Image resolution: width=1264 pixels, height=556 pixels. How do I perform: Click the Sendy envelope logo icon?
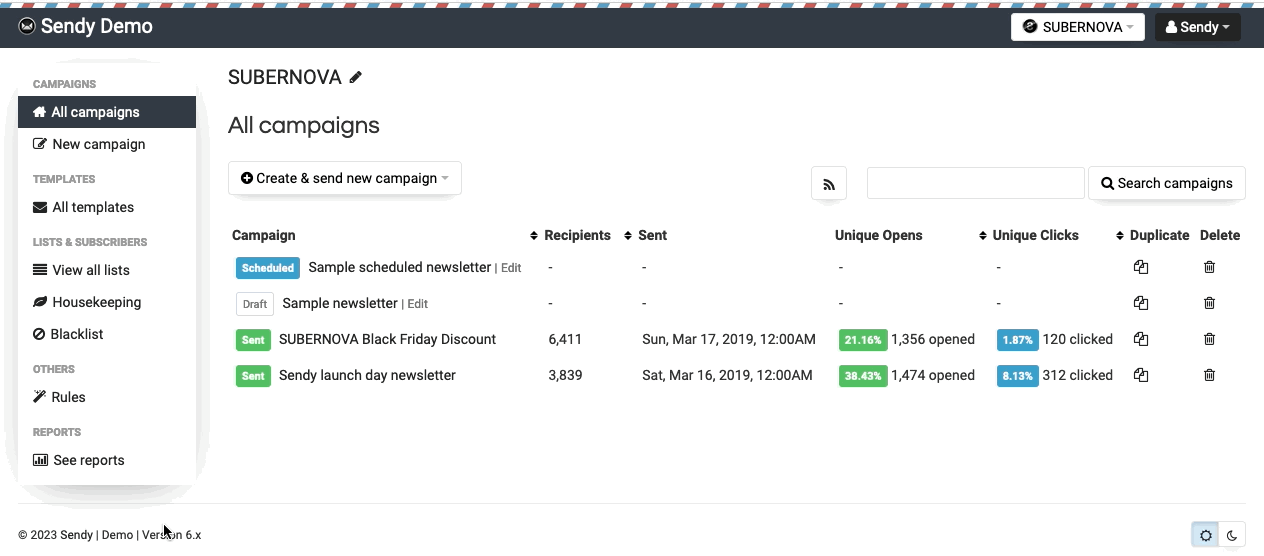coord(27,26)
